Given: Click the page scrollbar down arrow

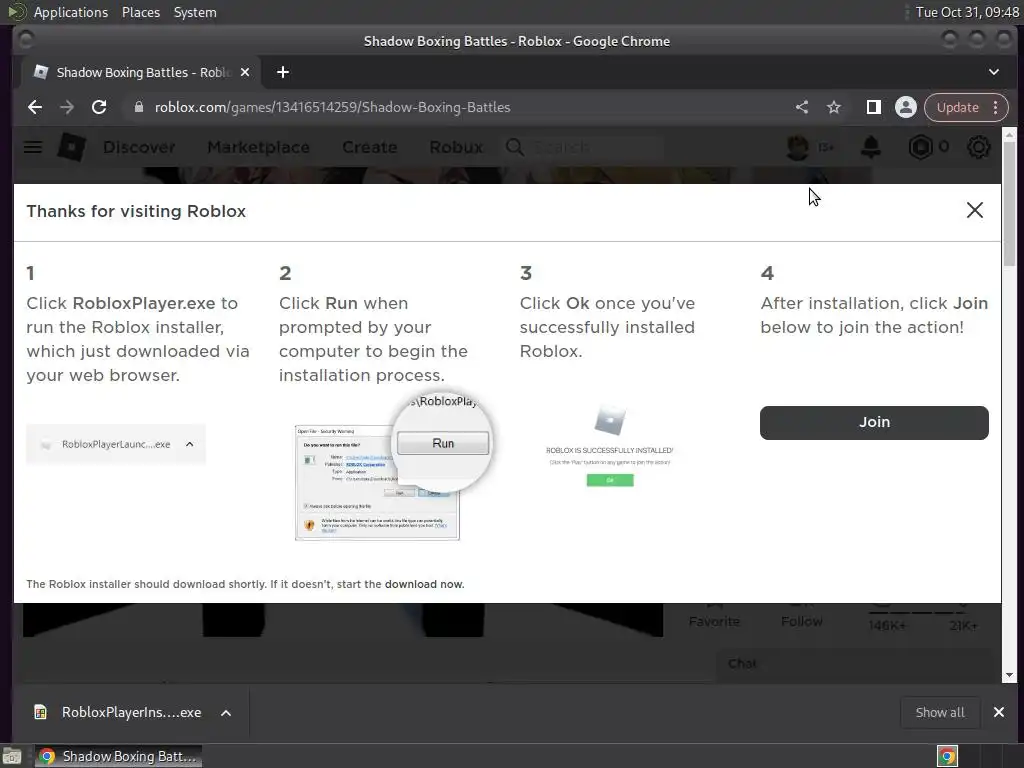Looking at the screenshot, I should coord(1010,675).
